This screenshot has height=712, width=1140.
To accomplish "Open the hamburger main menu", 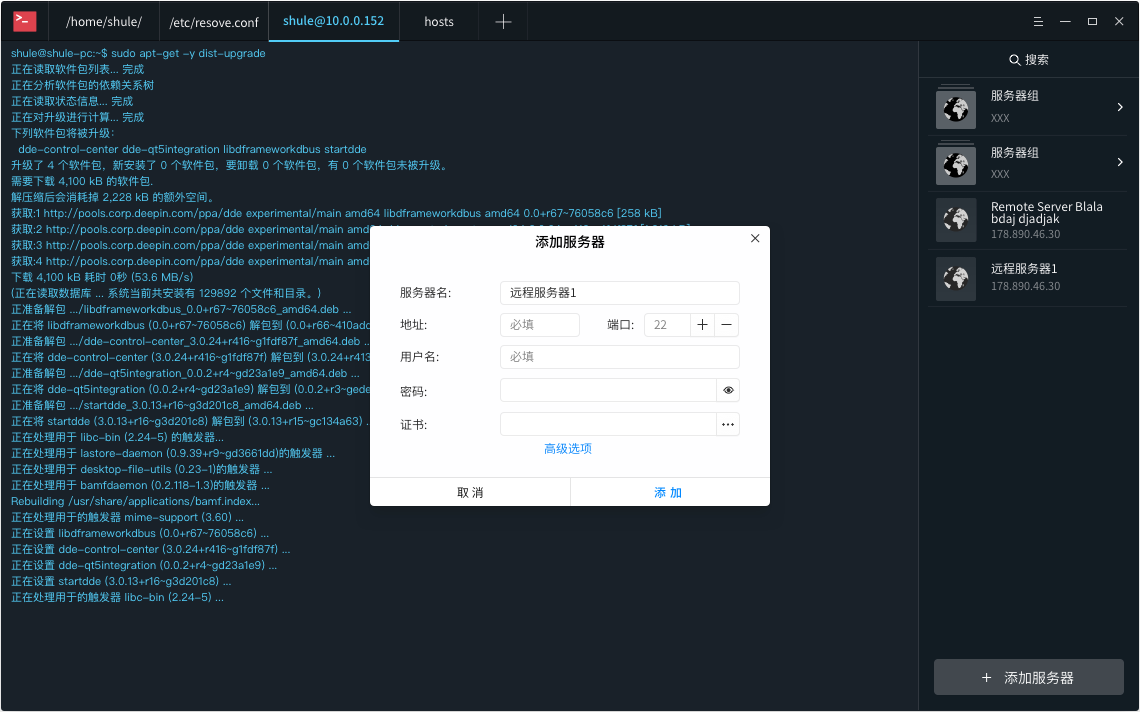I will [x=1039, y=21].
